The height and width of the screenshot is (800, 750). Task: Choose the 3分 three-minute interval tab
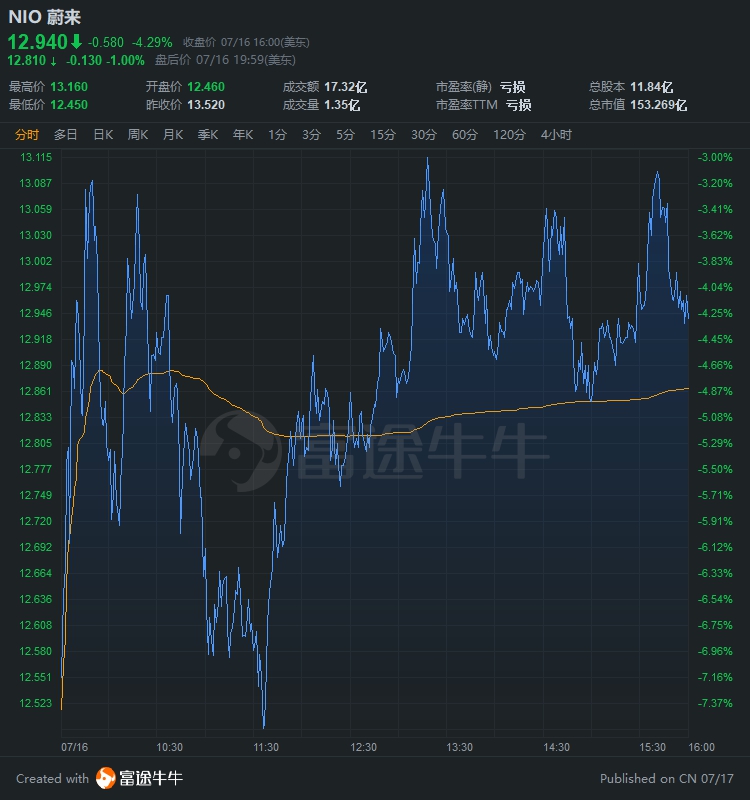(311, 135)
